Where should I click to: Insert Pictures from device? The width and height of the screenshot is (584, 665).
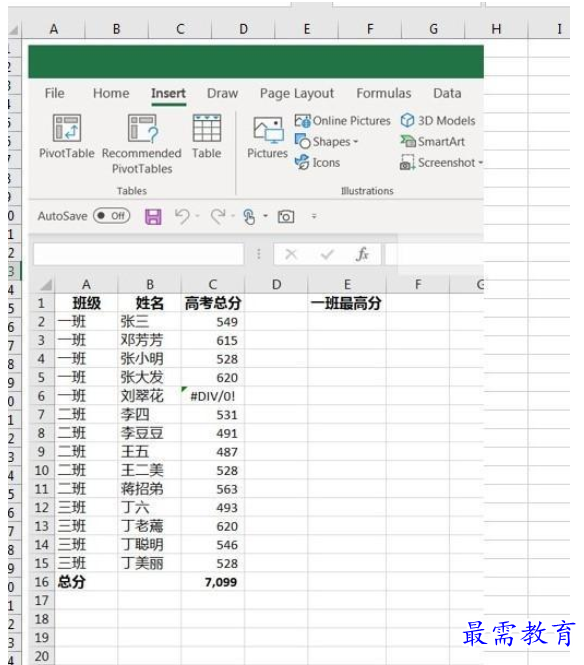(268, 137)
